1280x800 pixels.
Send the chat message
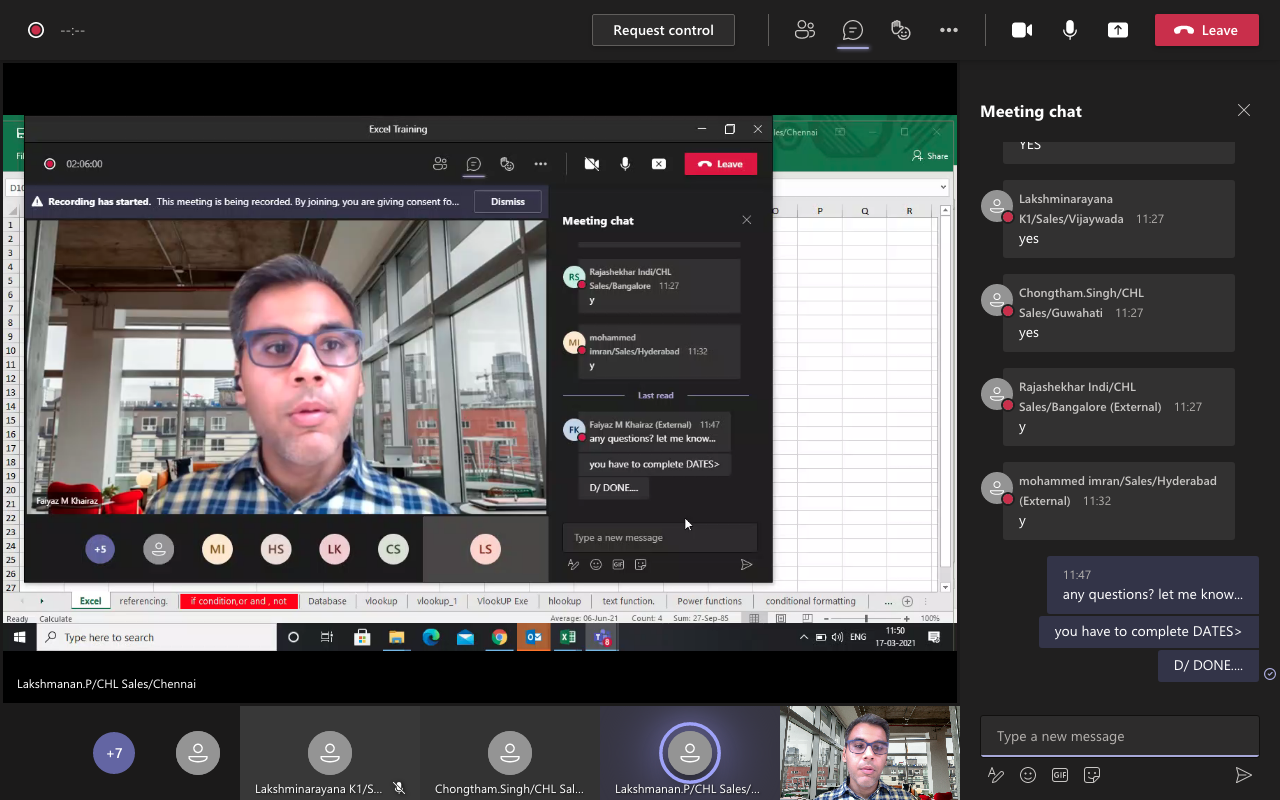(x=1243, y=775)
